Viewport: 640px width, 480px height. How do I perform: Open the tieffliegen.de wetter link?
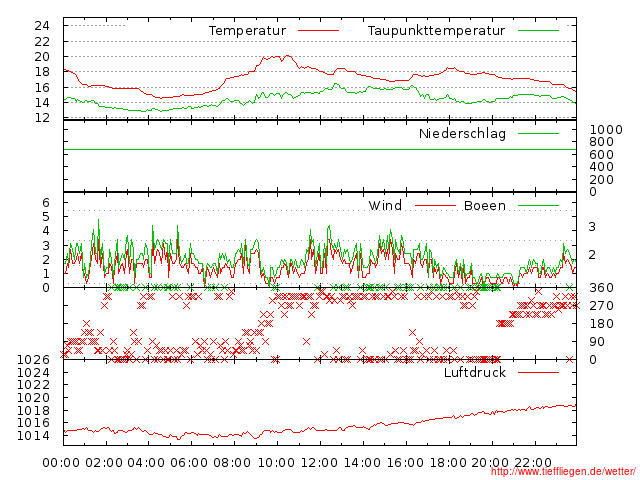[562, 472]
